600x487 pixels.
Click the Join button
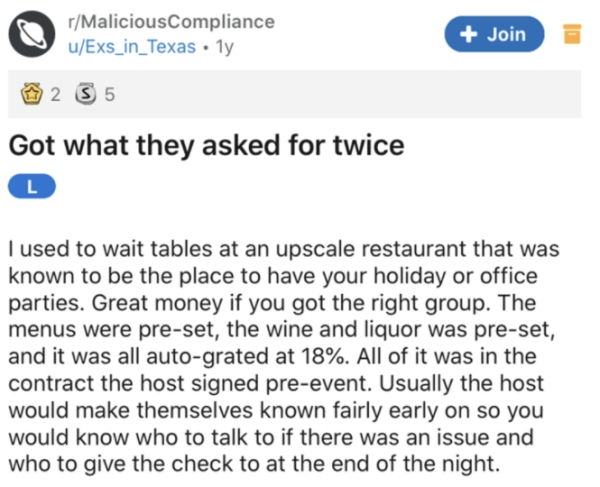coord(495,34)
